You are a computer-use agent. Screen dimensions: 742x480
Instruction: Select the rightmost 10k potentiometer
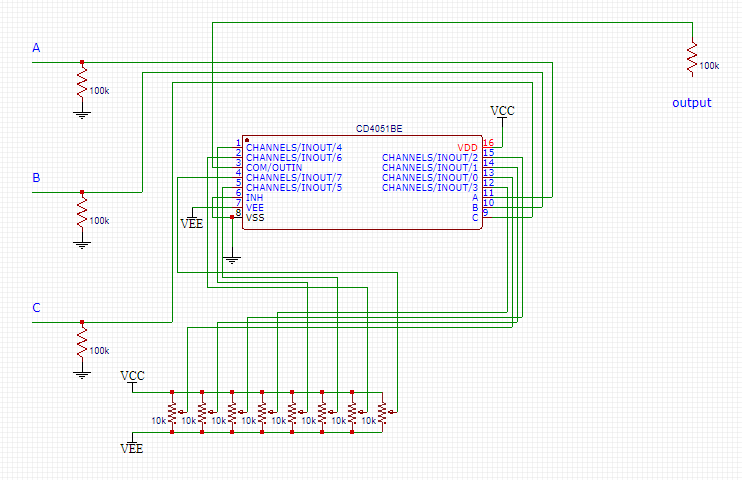382,411
